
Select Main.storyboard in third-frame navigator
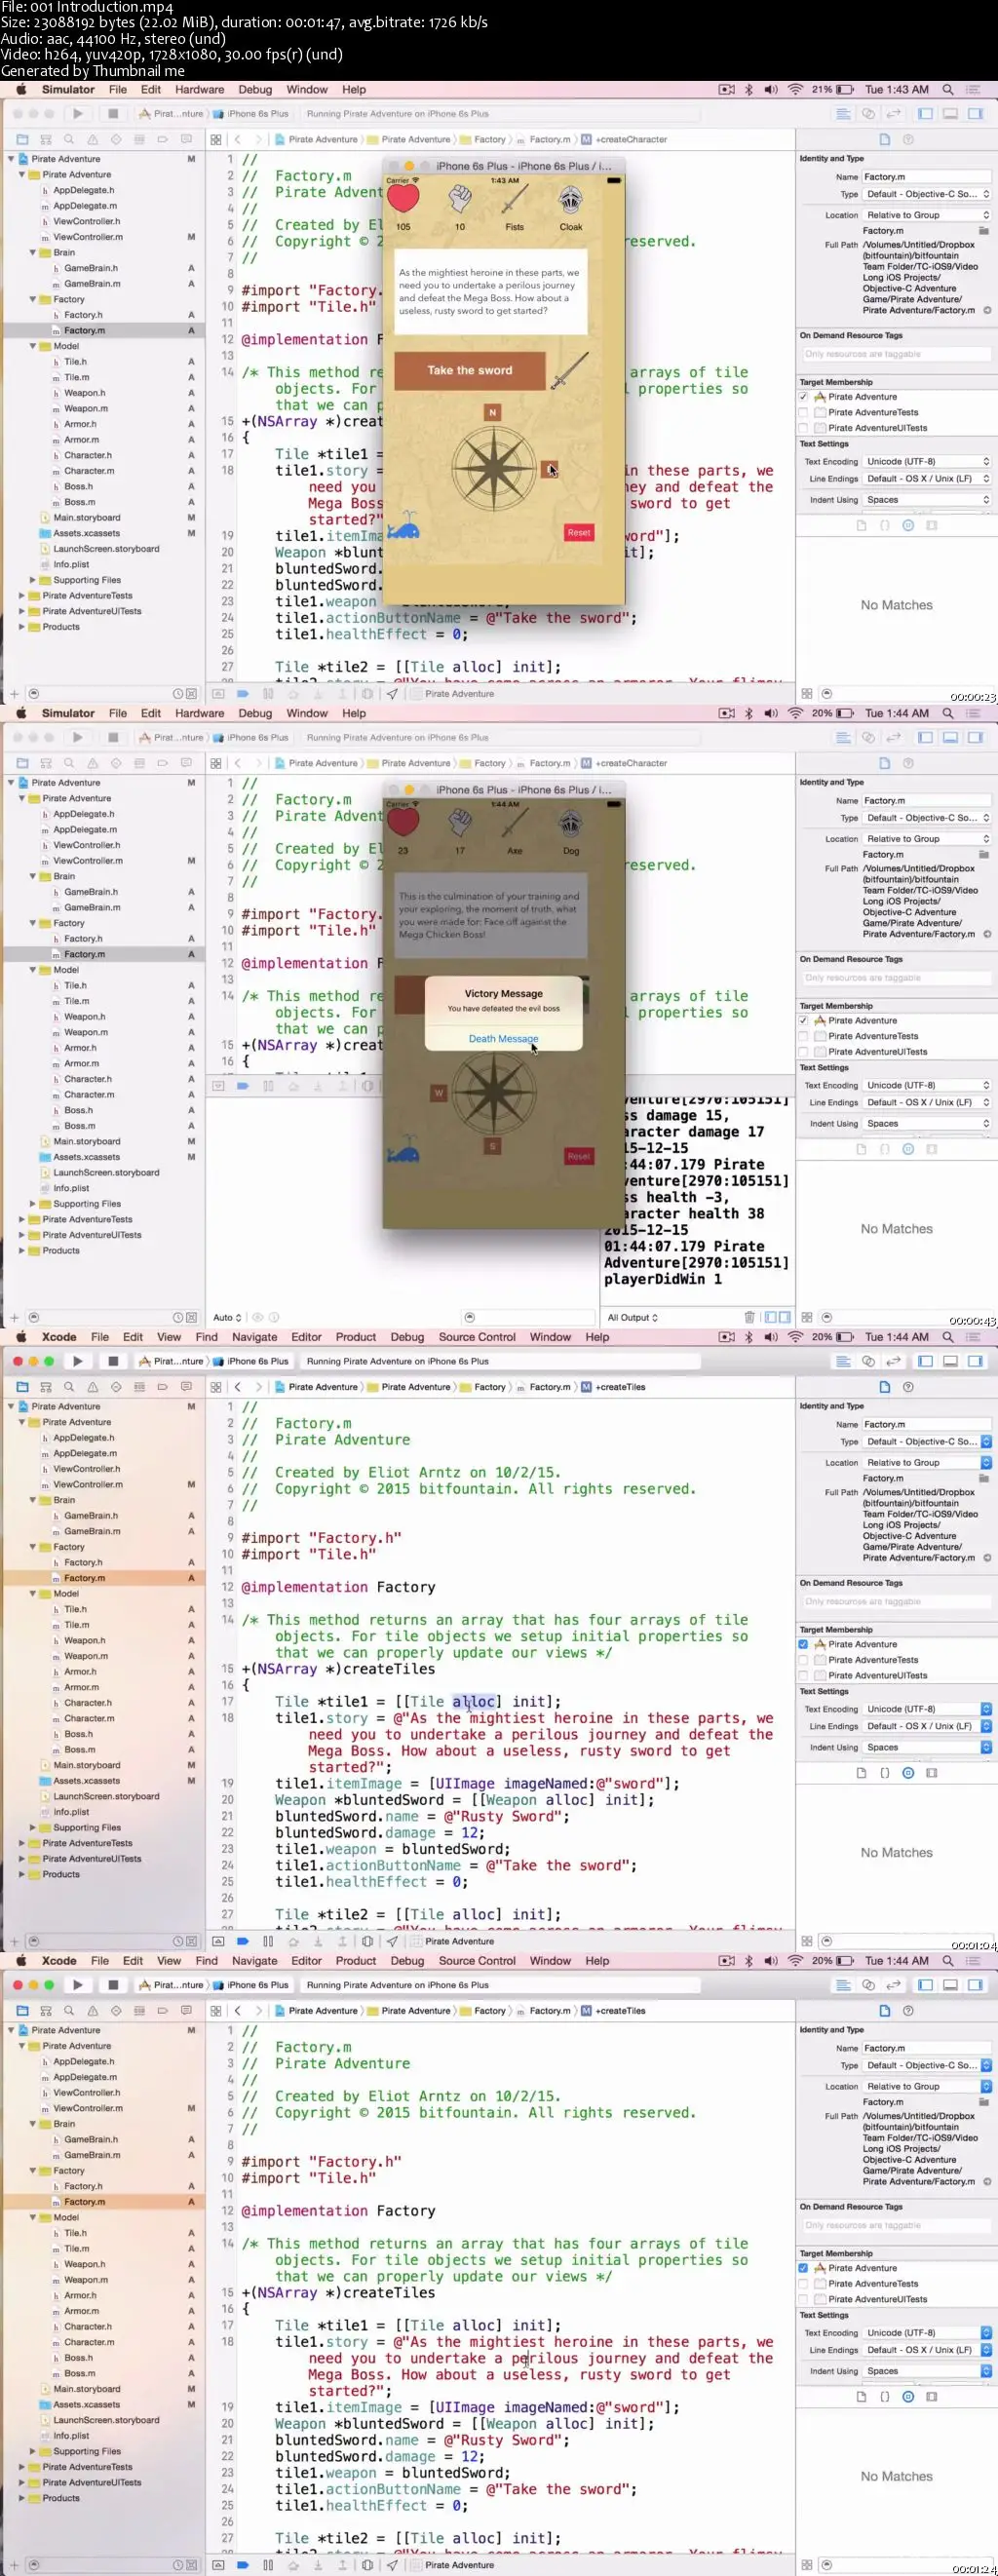coord(86,1765)
